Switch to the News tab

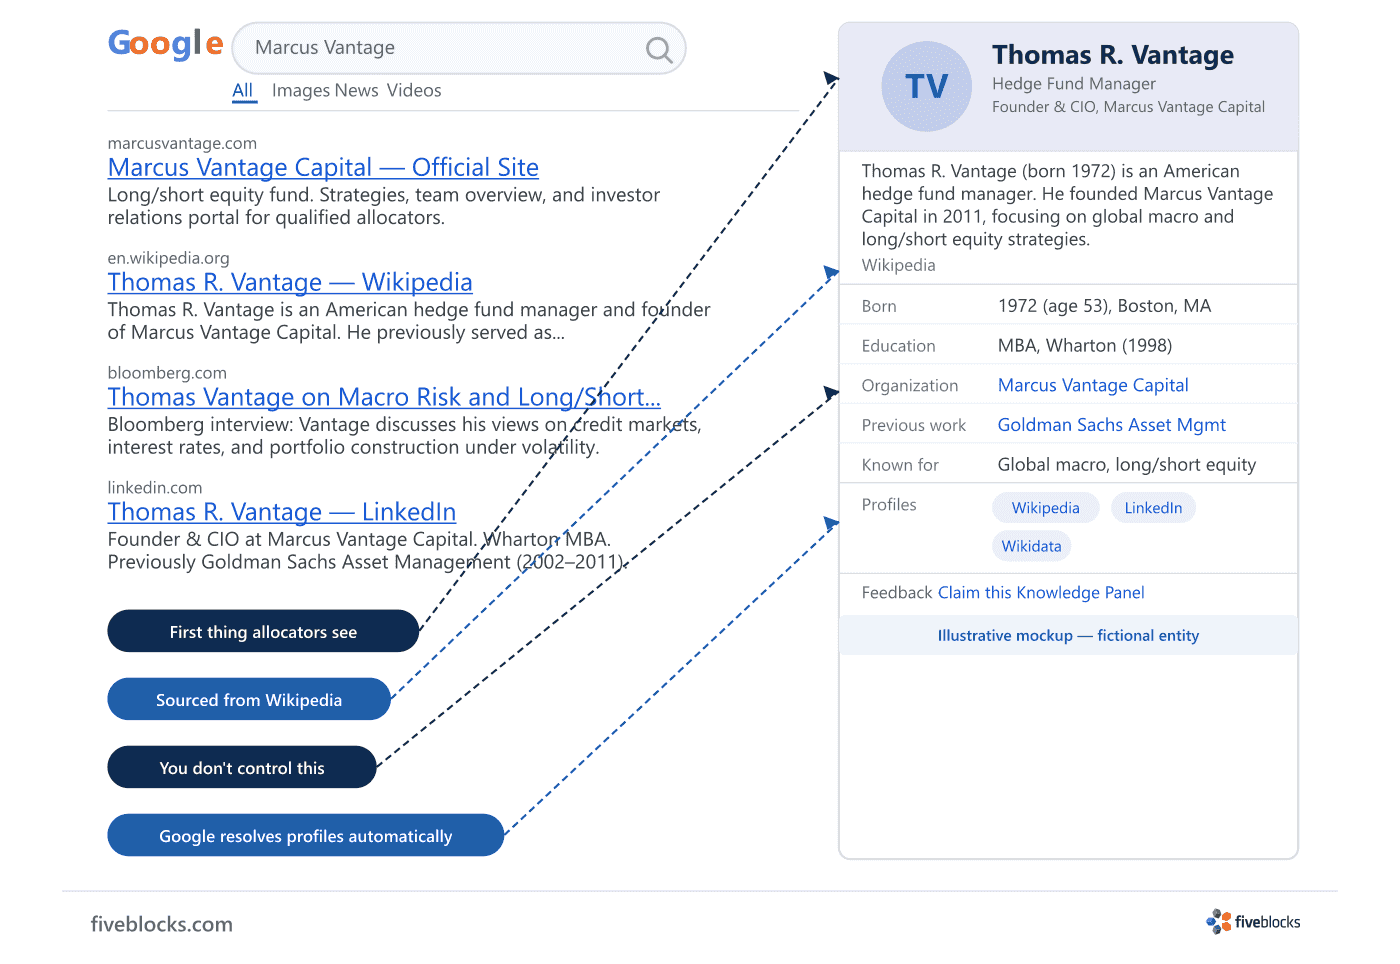pyautogui.click(x=357, y=91)
